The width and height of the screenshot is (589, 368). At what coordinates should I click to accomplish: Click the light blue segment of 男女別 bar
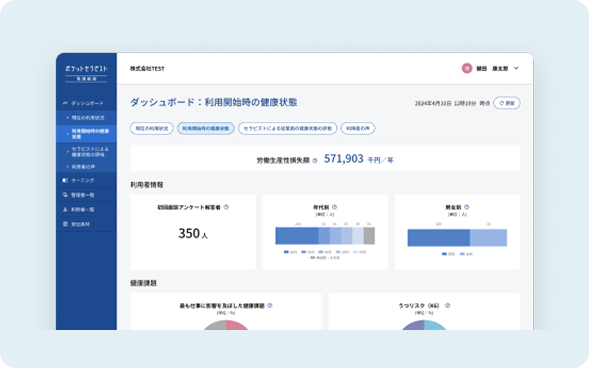488,238
